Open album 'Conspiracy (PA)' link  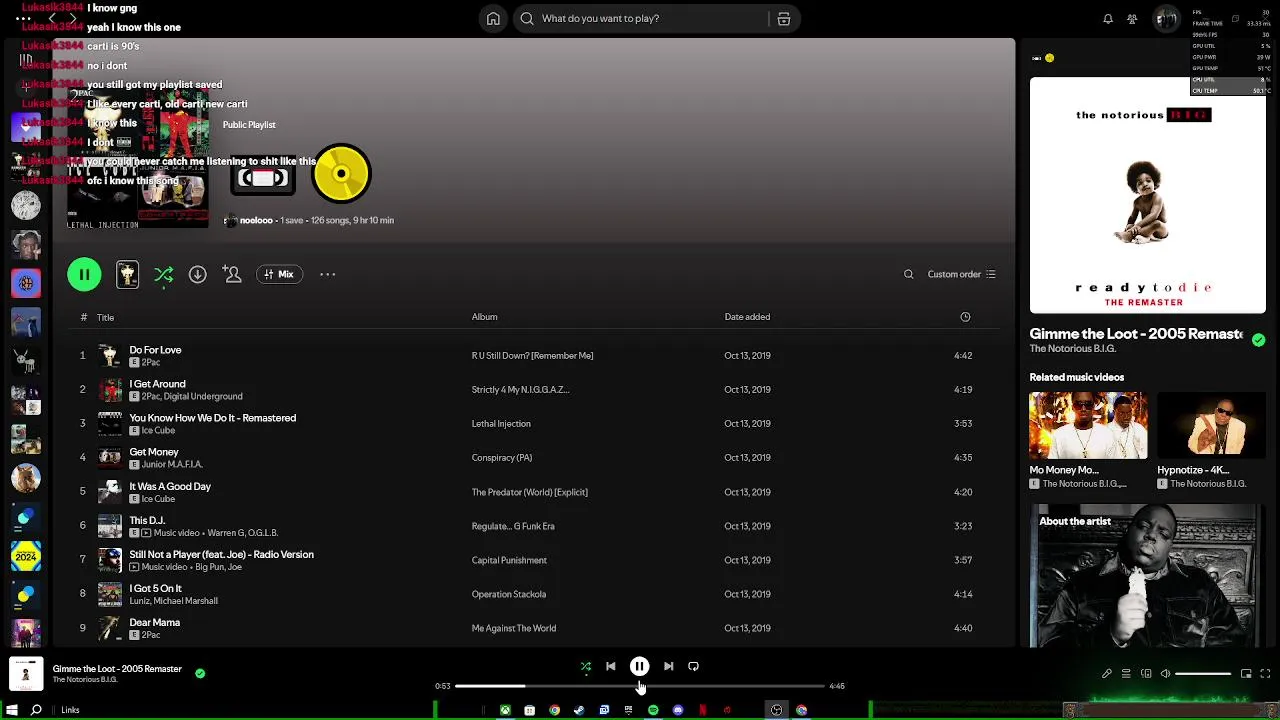pyautogui.click(x=502, y=458)
